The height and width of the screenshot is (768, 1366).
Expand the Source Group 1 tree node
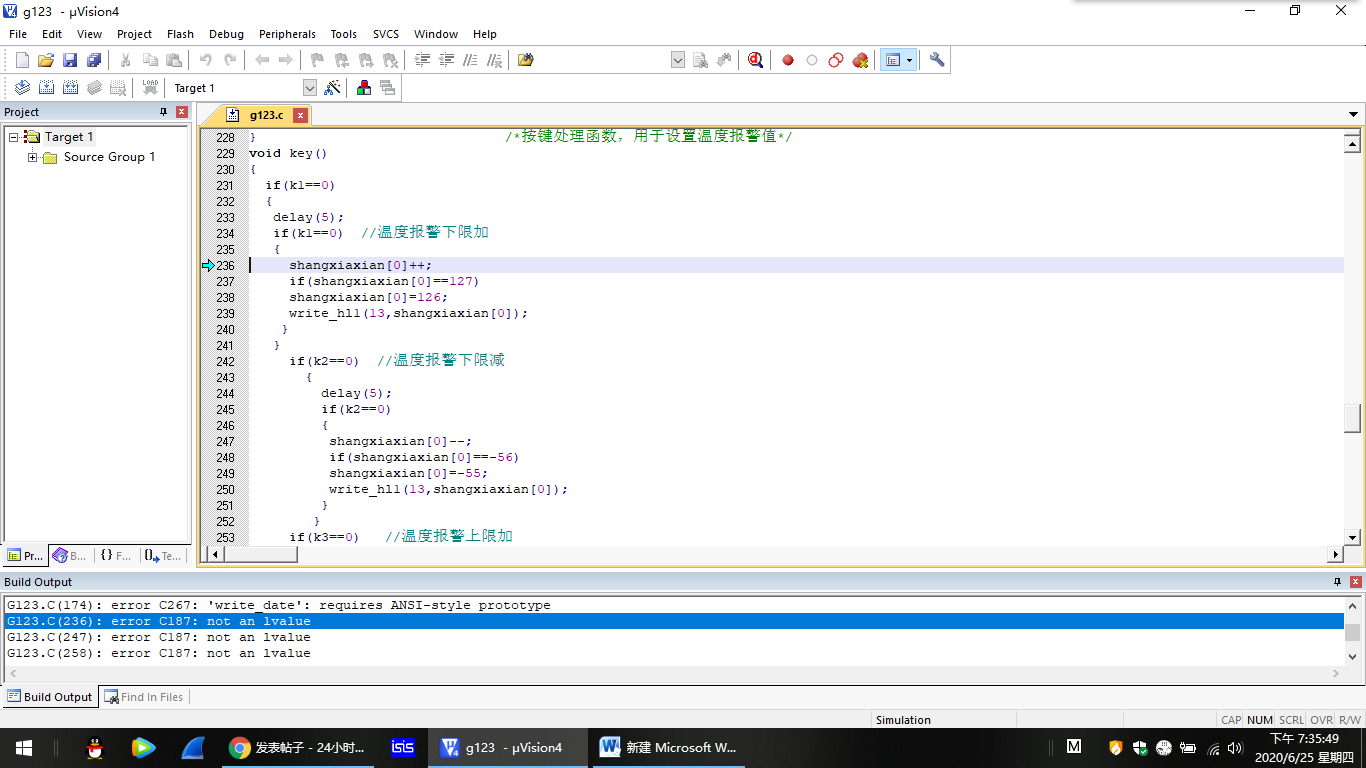point(33,157)
